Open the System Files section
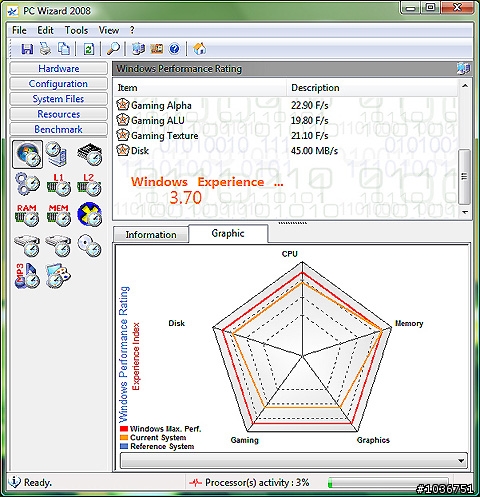The image size is (480, 497). pyautogui.click(x=59, y=99)
